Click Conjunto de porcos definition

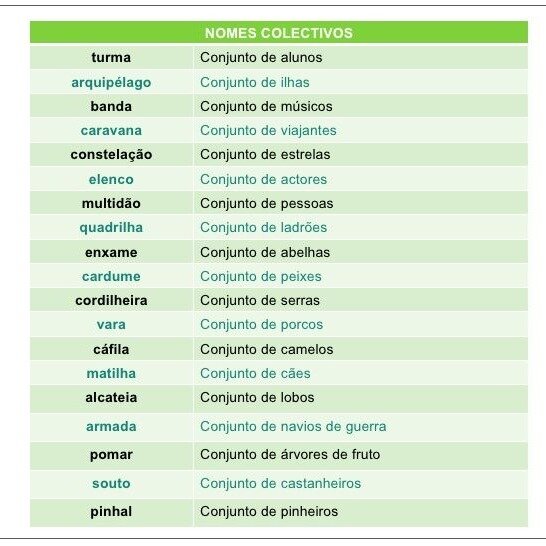point(262,325)
